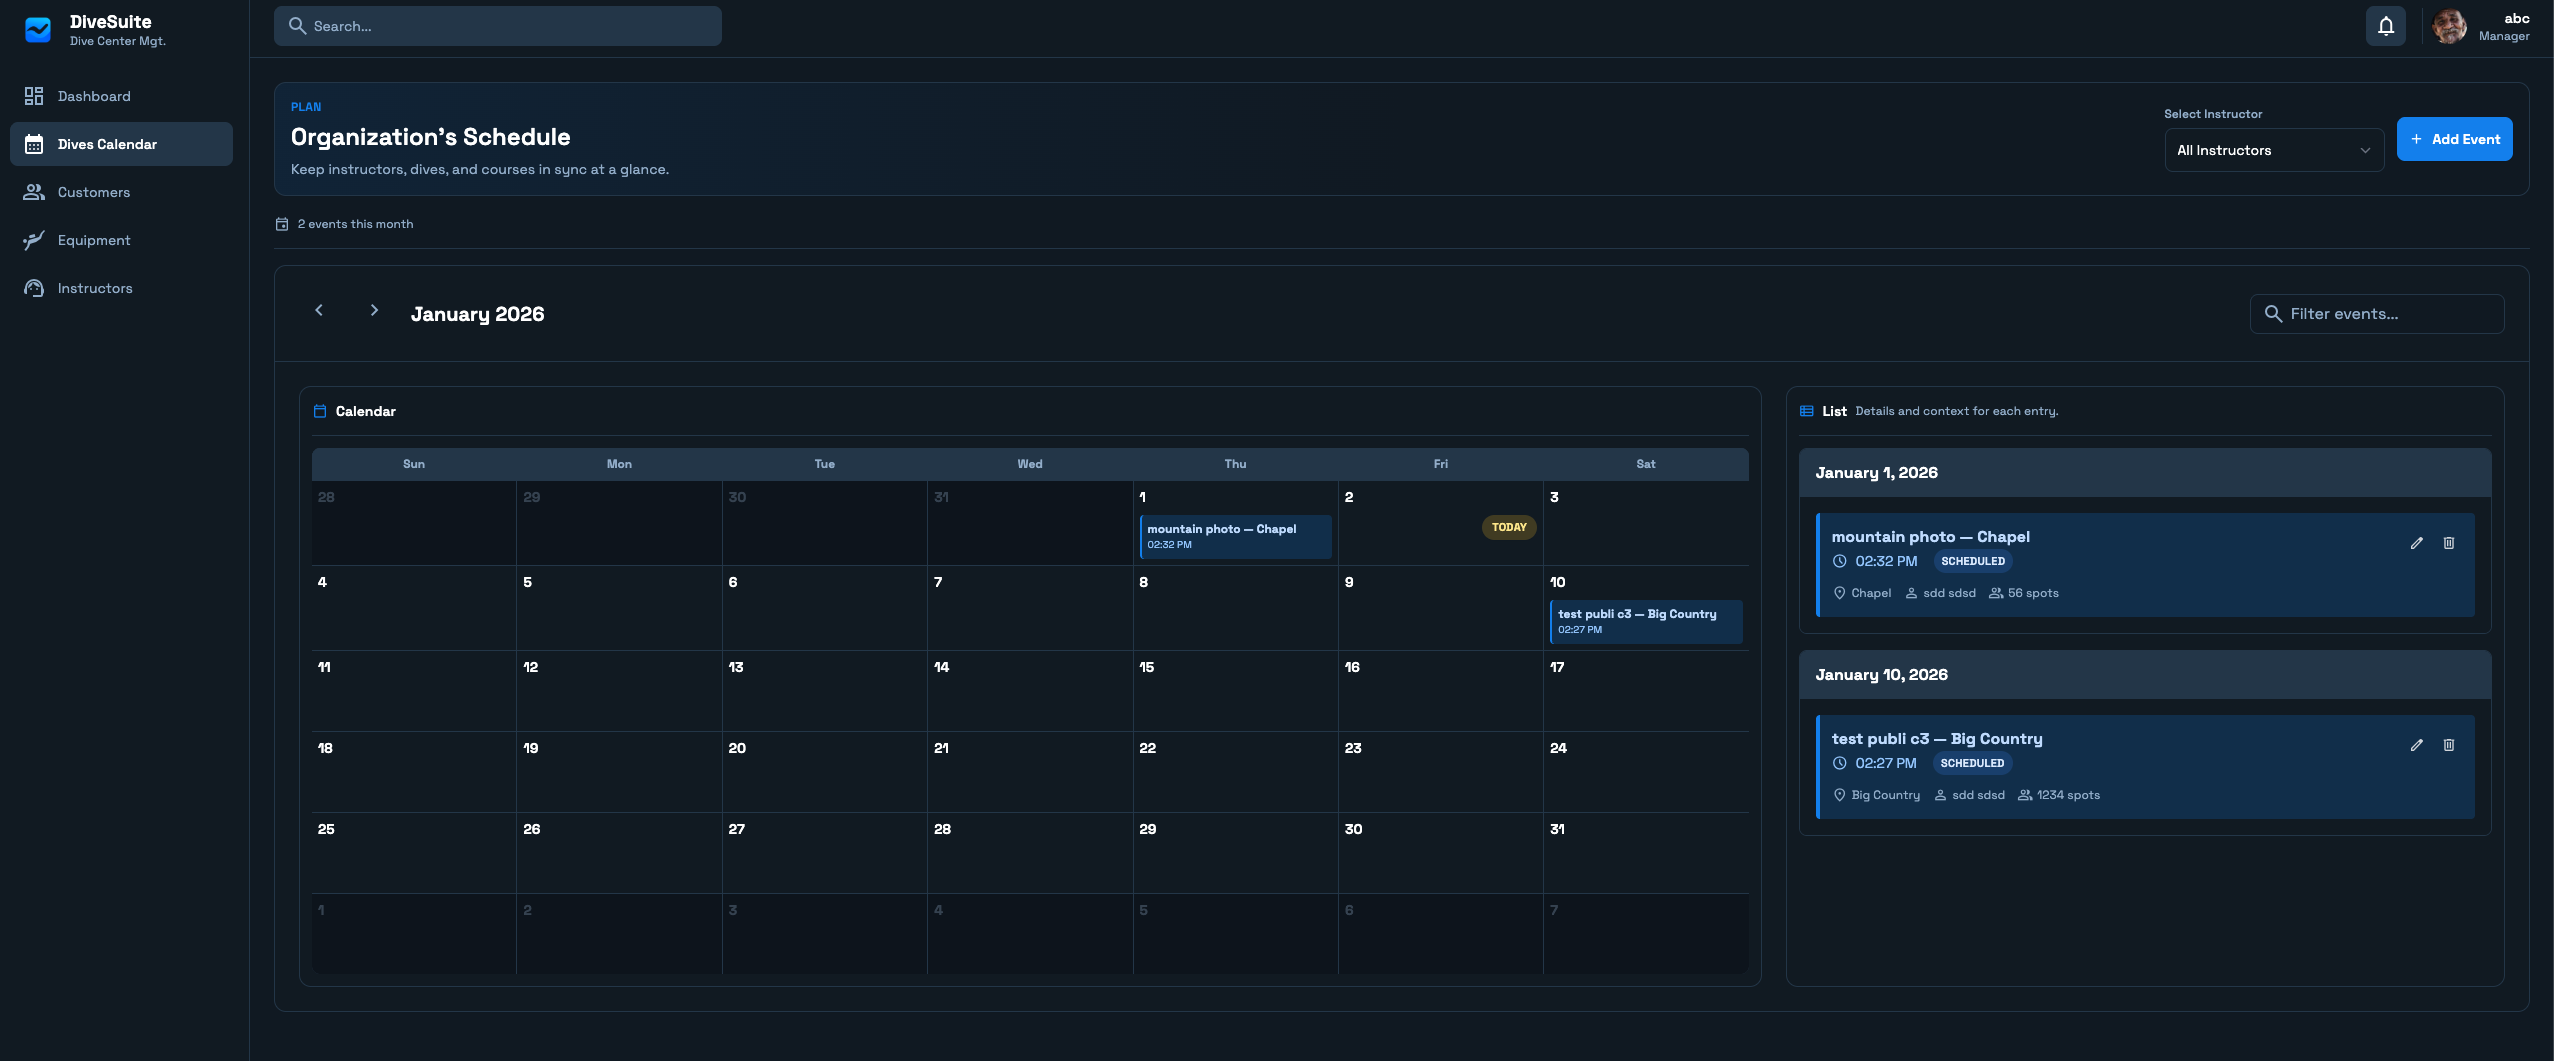Open the test publi c3 calendar event

pyautogui.click(x=1646, y=621)
